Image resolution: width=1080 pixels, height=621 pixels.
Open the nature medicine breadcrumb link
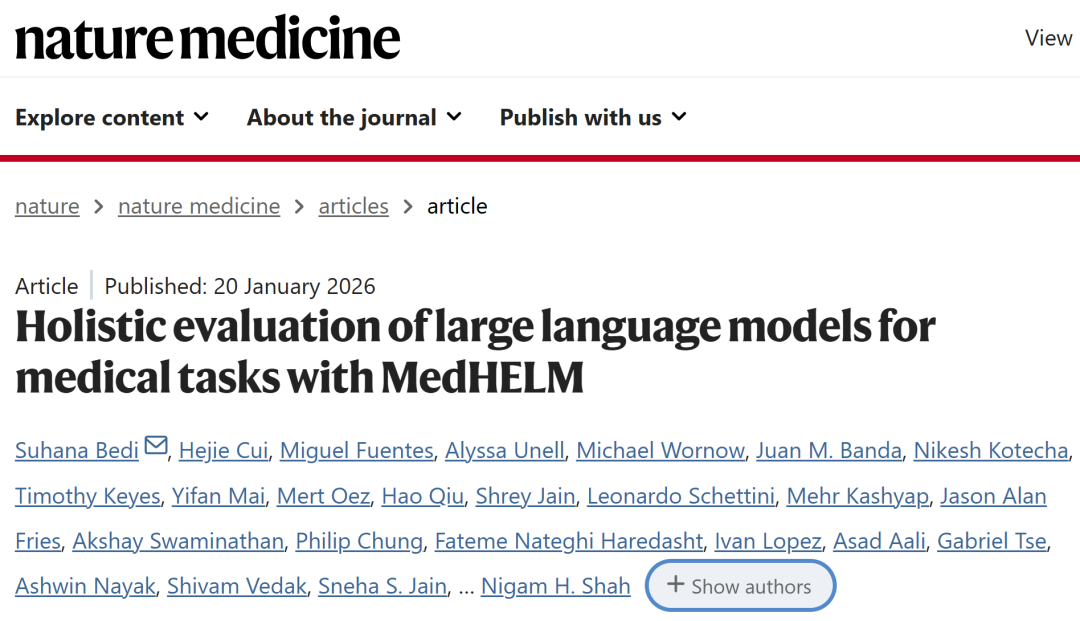(199, 206)
